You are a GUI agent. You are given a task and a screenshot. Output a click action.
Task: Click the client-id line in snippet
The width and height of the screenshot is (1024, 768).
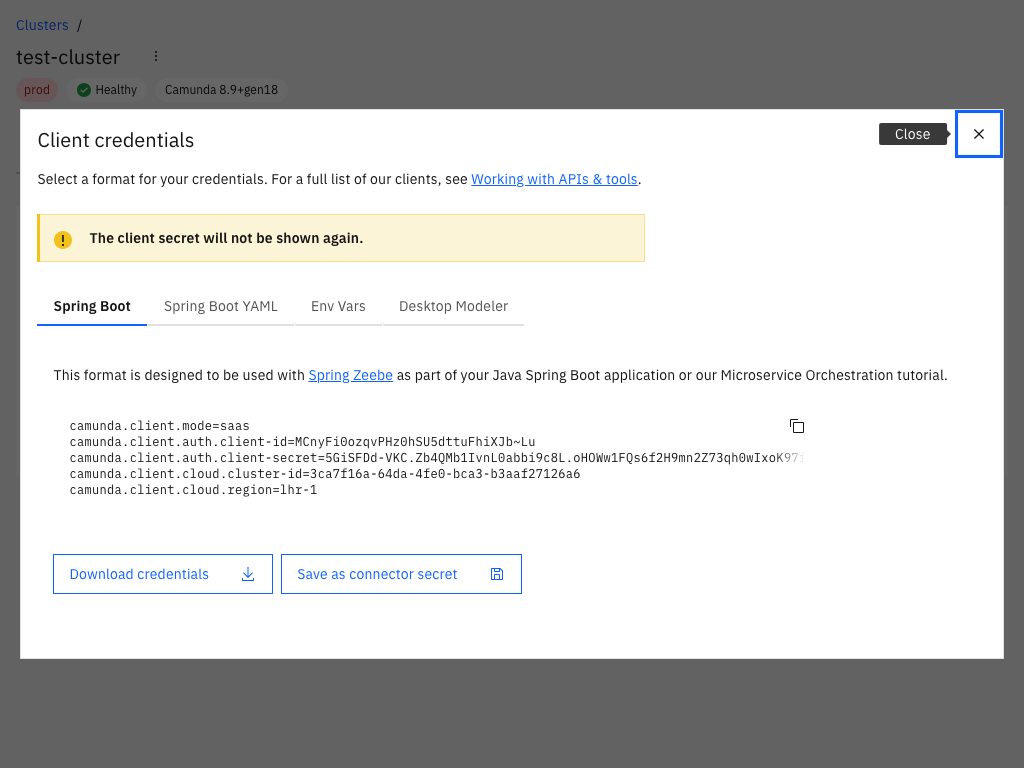click(302, 442)
